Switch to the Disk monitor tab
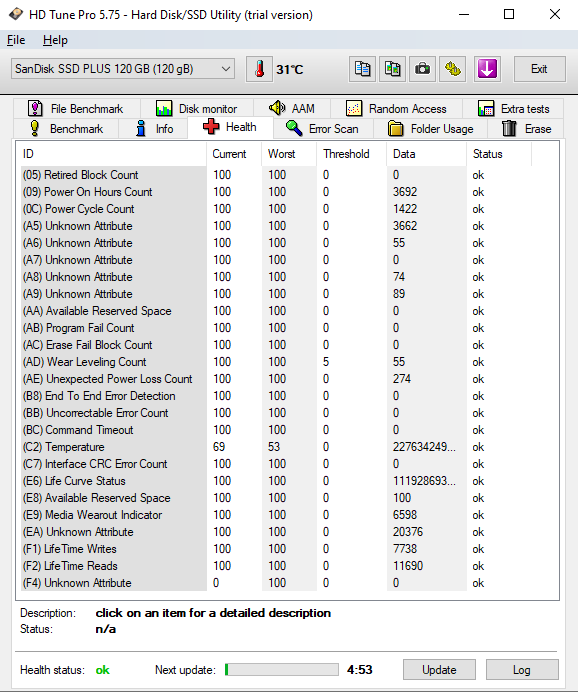Image resolution: width=578 pixels, height=692 pixels. tap(197, 109)
